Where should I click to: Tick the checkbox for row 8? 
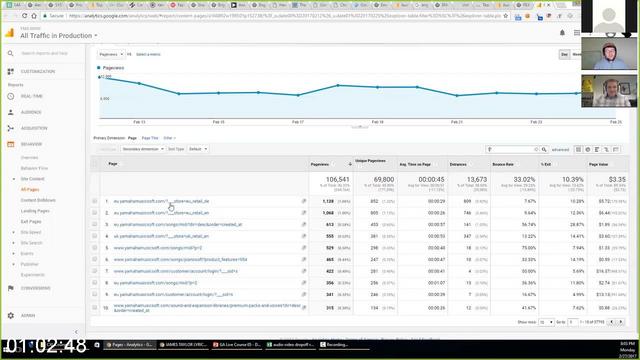point(95,282)
